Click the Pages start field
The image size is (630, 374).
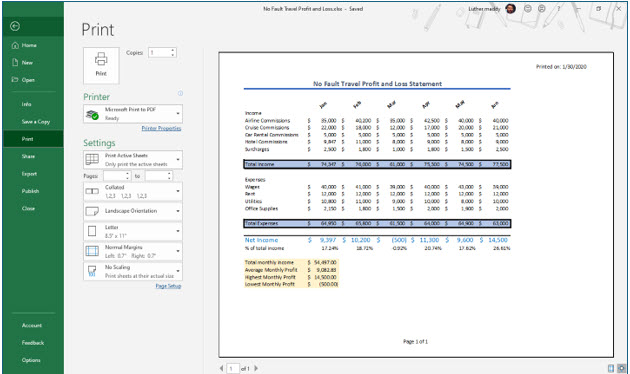coord(115,176)
